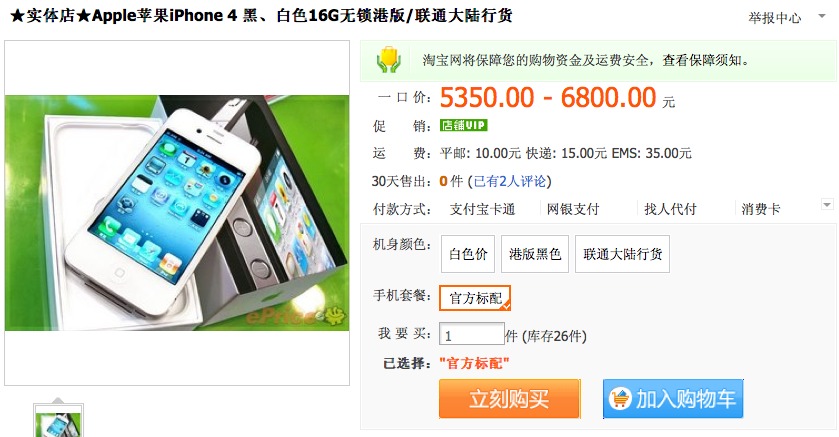839x437 pixels.
Task: Open the dropdown arrow beside 举报中心
Action: pos(821,17)
